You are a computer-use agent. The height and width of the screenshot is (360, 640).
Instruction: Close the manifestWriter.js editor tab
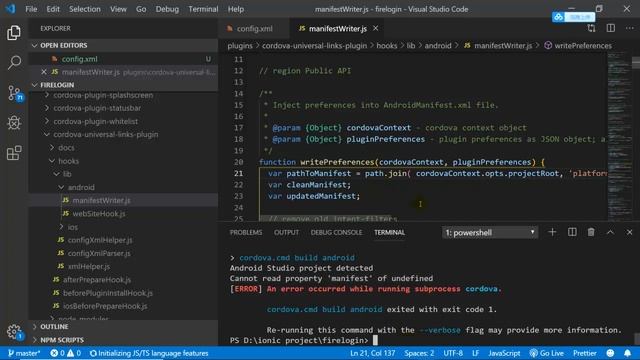coord(376,28)
